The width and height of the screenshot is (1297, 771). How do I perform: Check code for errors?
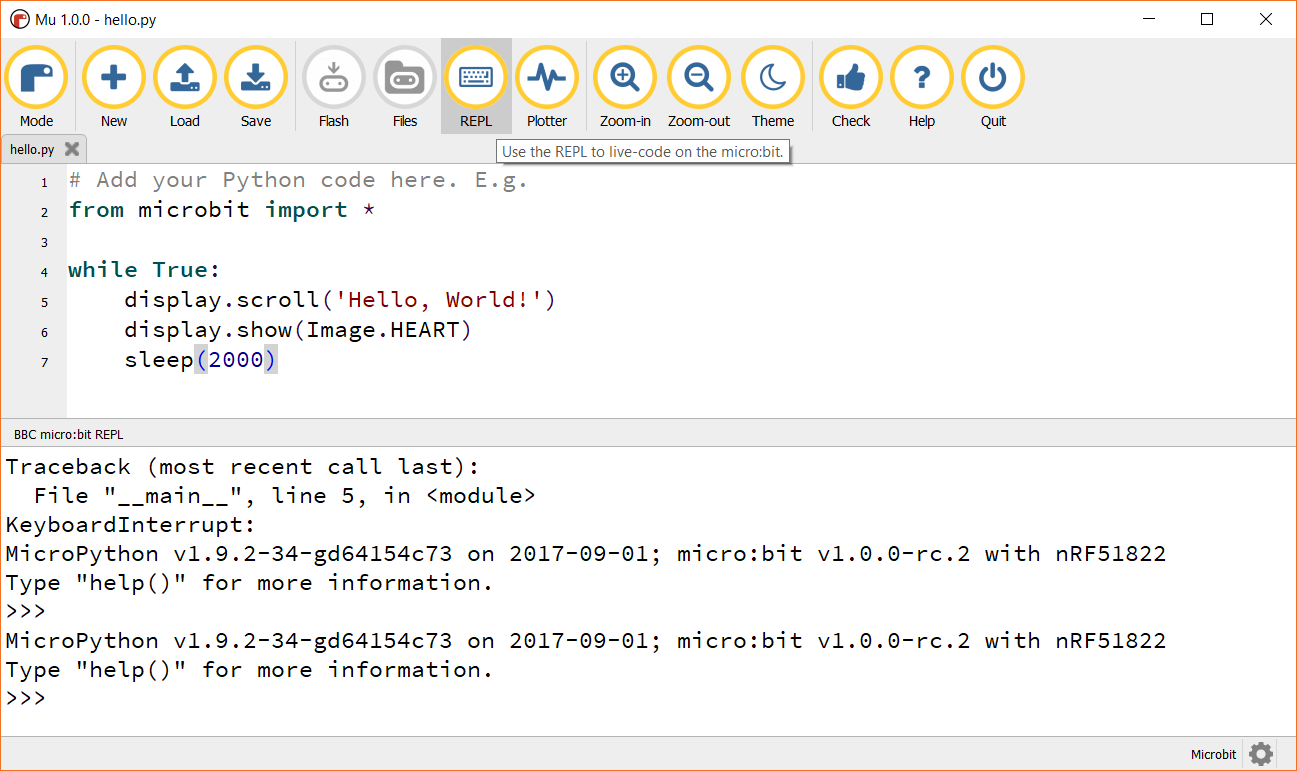click(x=851, y=87)
